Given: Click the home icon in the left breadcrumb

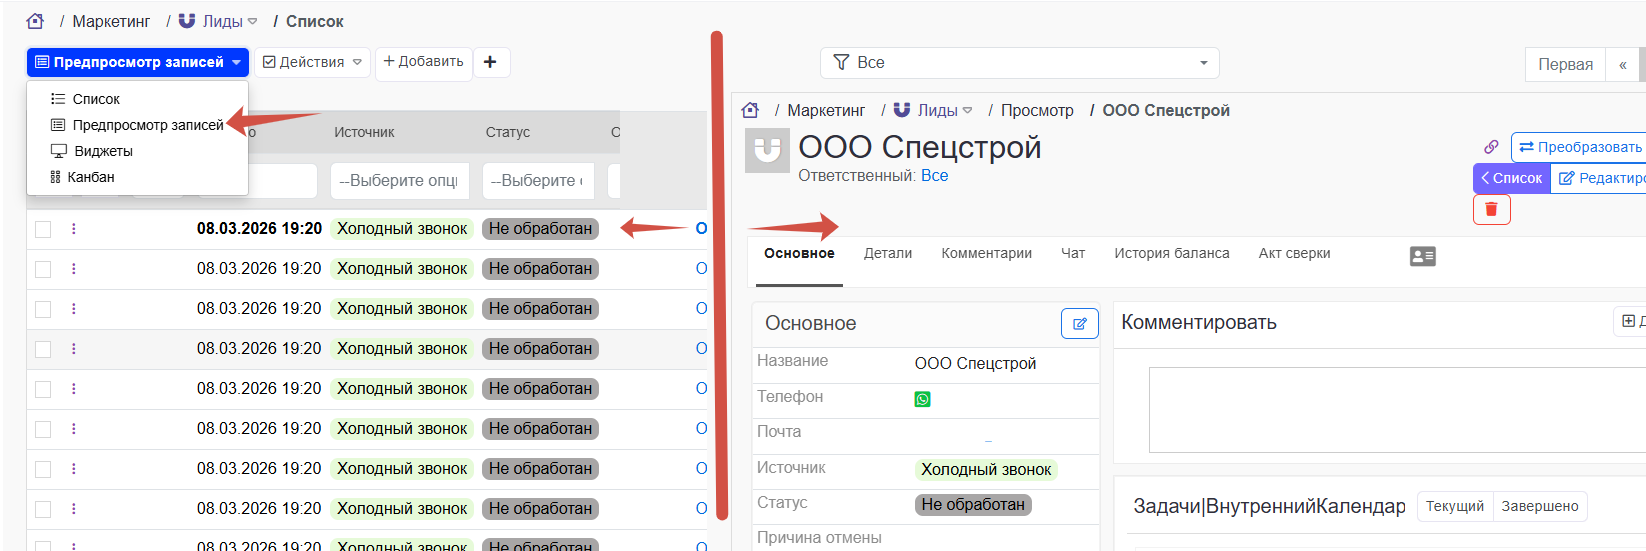Looking at the screenshot, I should [x=35, y=21].
